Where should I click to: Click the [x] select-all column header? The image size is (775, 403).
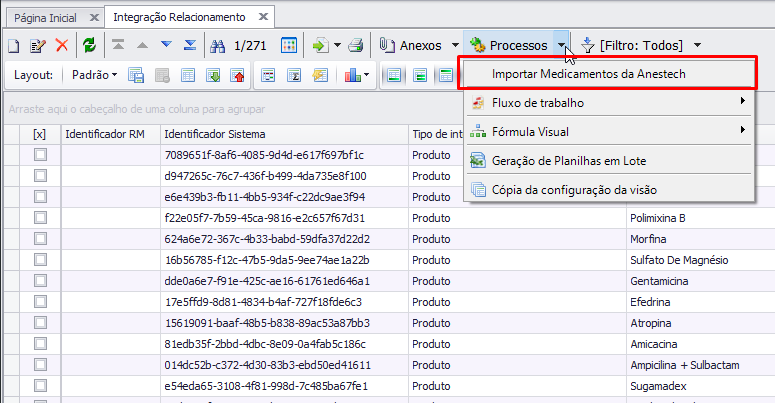pos(40,134)
